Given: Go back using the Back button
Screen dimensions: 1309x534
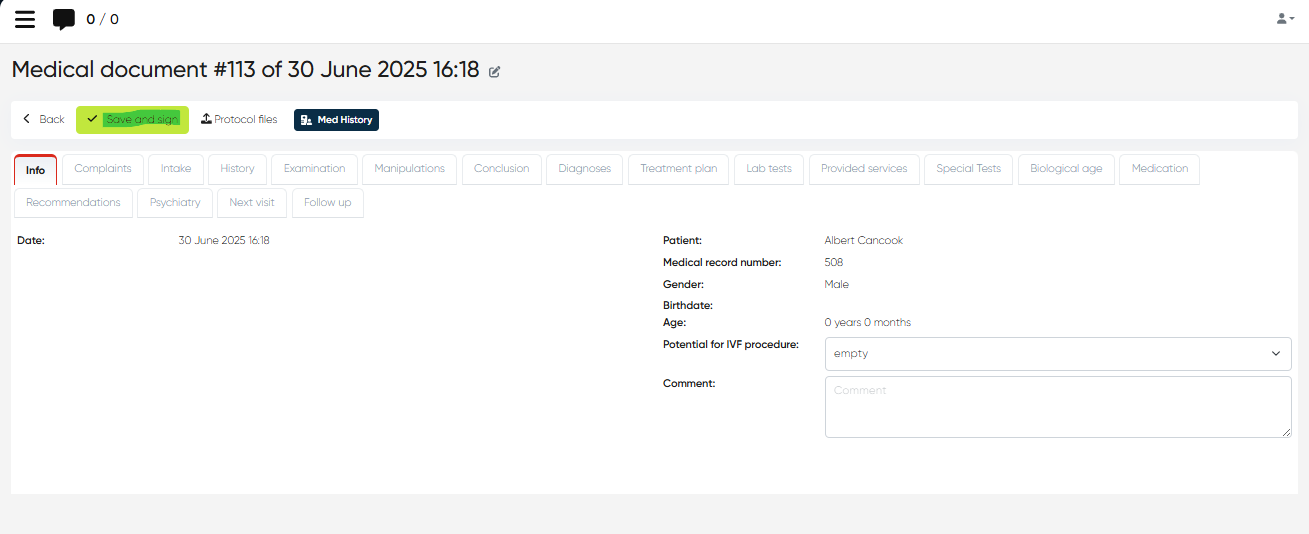Looking at the screenshot, I should [43, 119].
